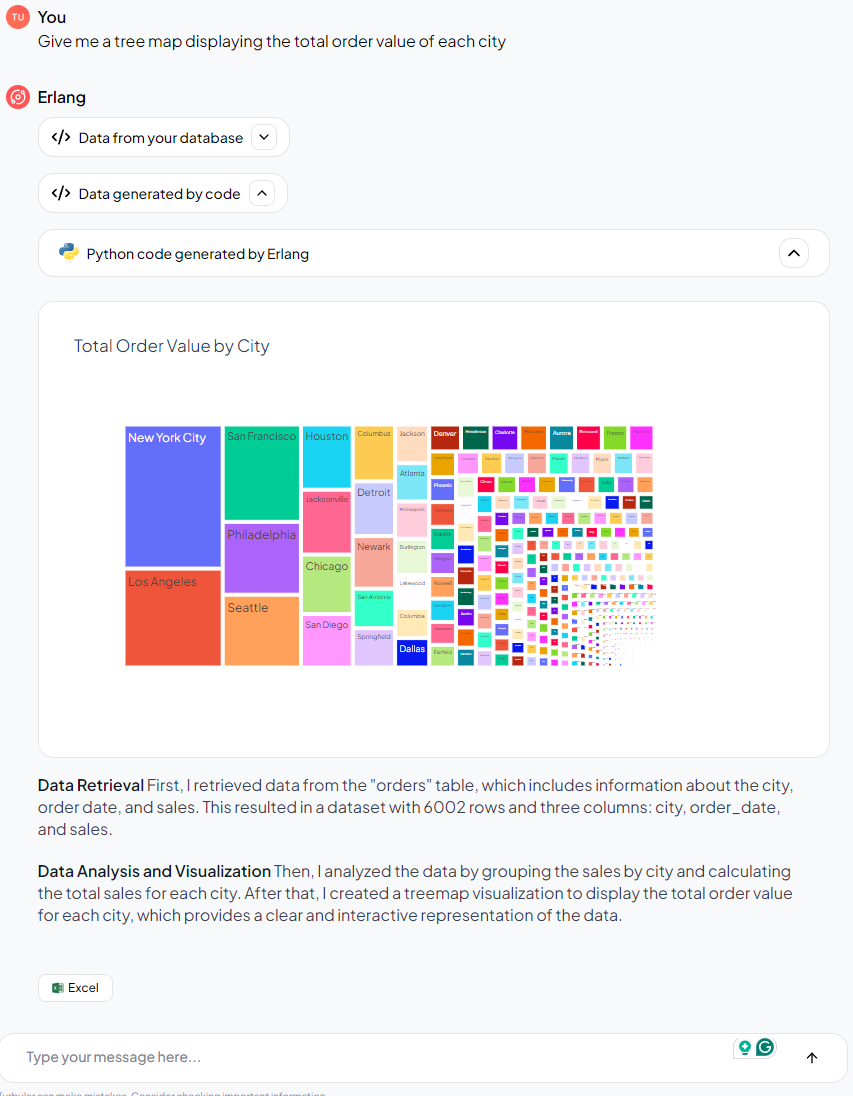Click the Grammarly G icon
Viewport: 853px width, 1096px height.
pyautogui.click(x=765, y=1047)
